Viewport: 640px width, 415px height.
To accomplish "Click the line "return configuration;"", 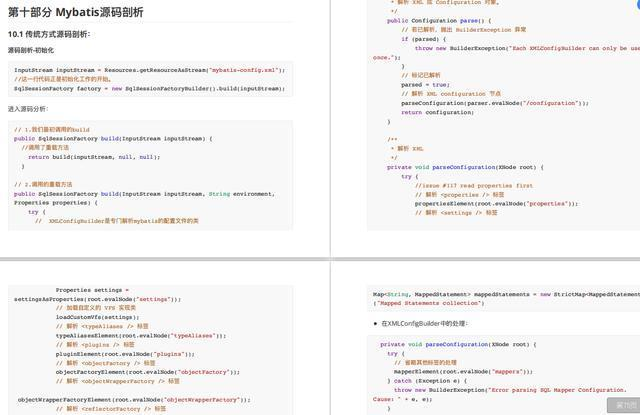I will (438, 112).
